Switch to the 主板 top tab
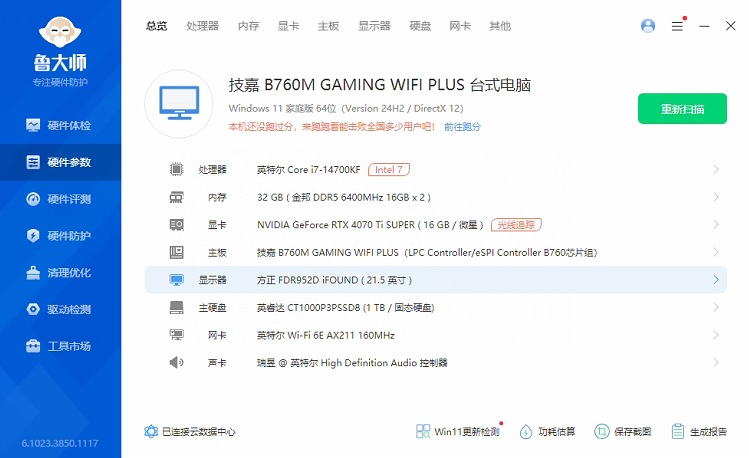Image resolution: width=749 pixels, height=458 pixels. (x=329, y=26)
